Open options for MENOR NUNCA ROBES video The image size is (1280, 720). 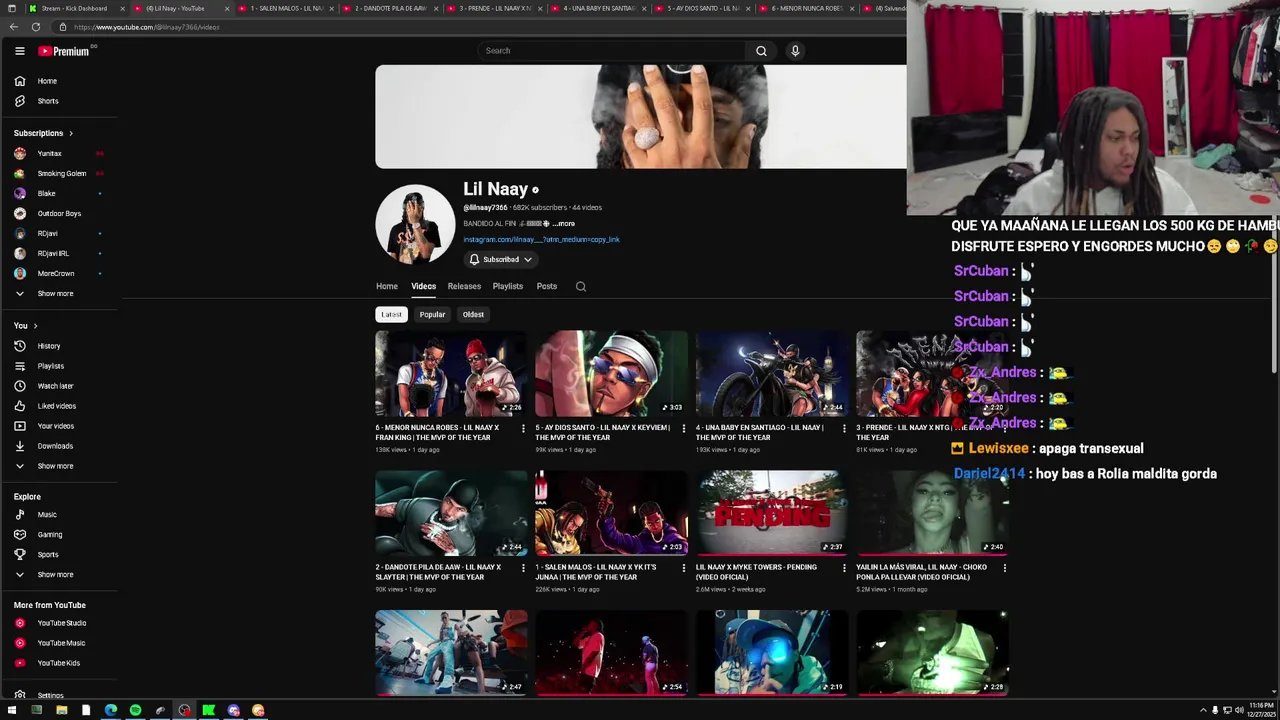tap(523, 428)
